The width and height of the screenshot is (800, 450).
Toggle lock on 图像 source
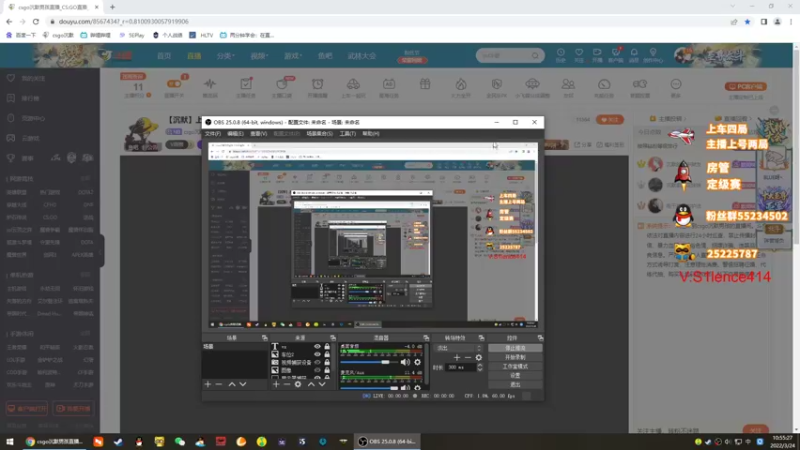(327, 370)
